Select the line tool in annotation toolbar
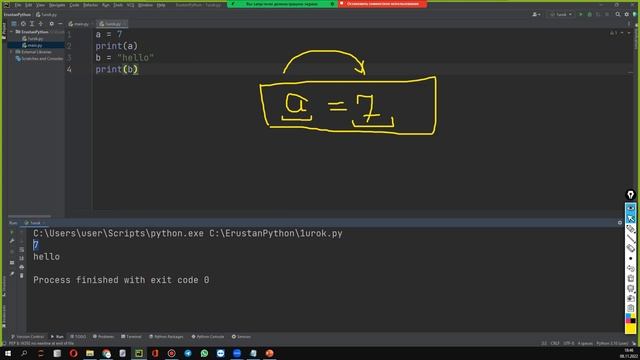The height and width of the screenshot is (360, 640). (631, 238)
